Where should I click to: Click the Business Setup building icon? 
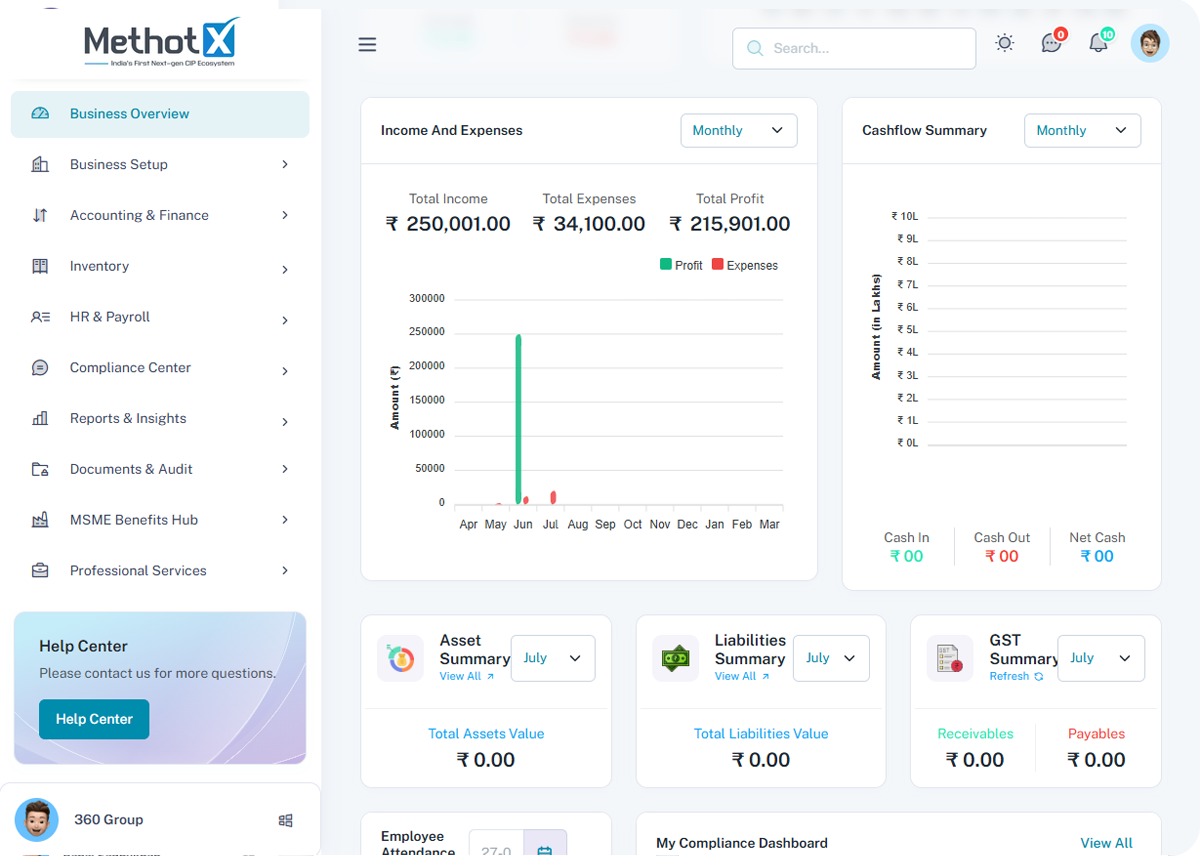(40, 164)
